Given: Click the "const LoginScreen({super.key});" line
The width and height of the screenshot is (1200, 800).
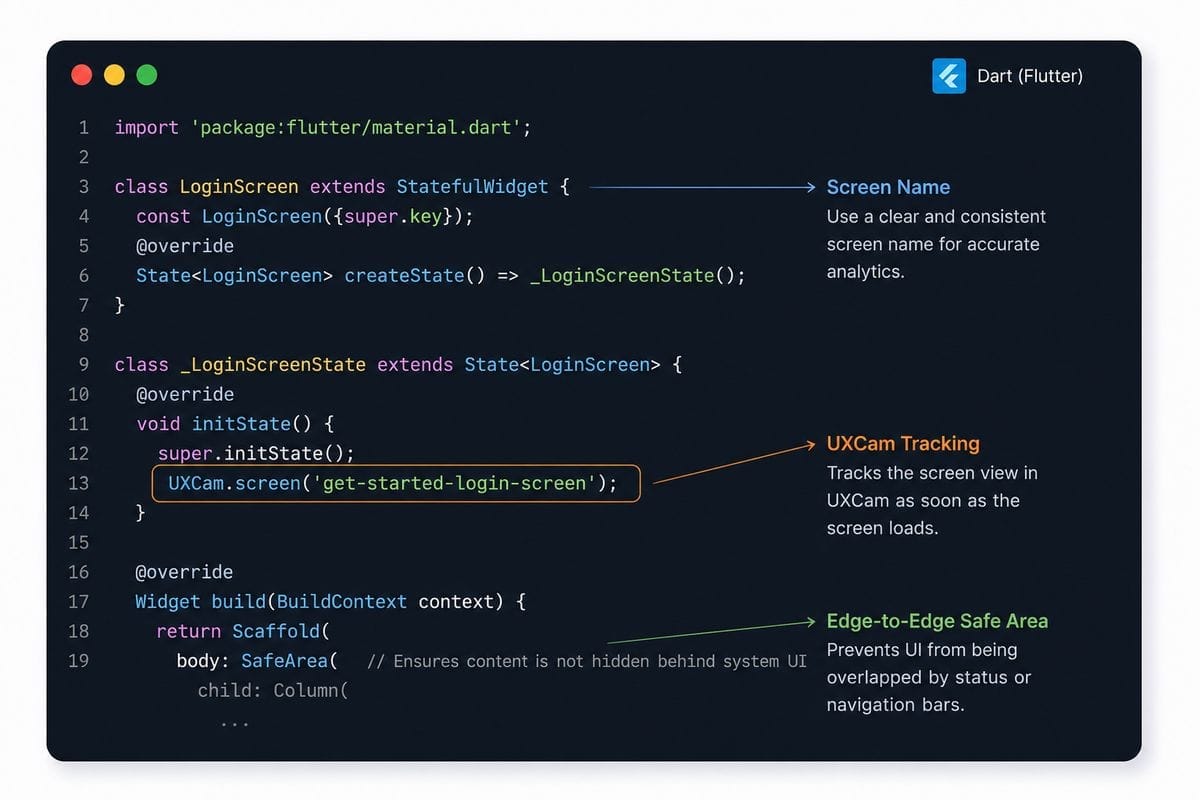Looking at the screenshot, I should coord(305,217).
